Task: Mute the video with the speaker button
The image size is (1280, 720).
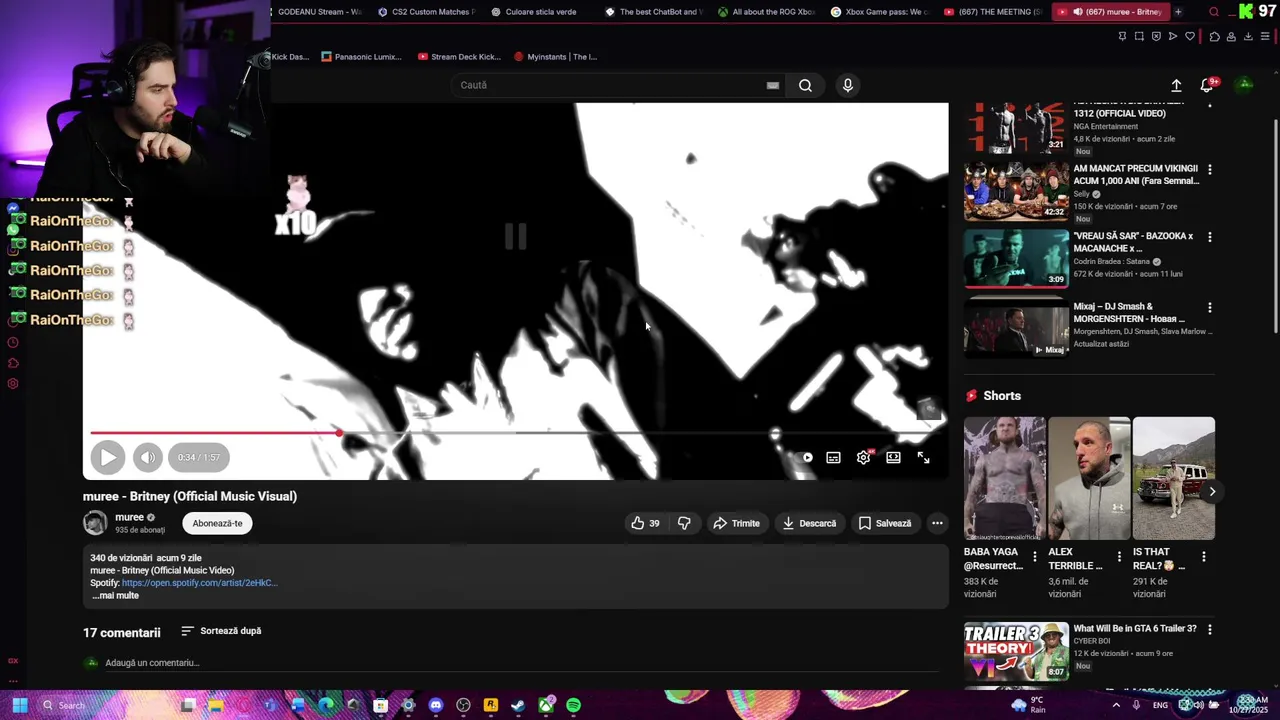Action: click(x=148, y=457)
